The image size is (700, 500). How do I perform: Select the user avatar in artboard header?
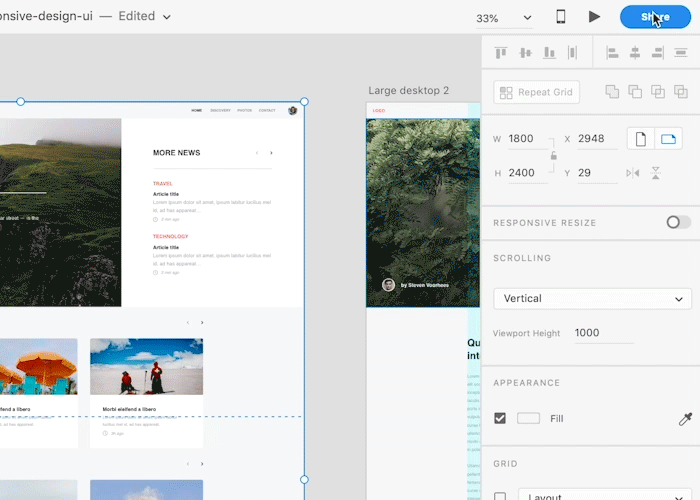click(x=292, y=110)
